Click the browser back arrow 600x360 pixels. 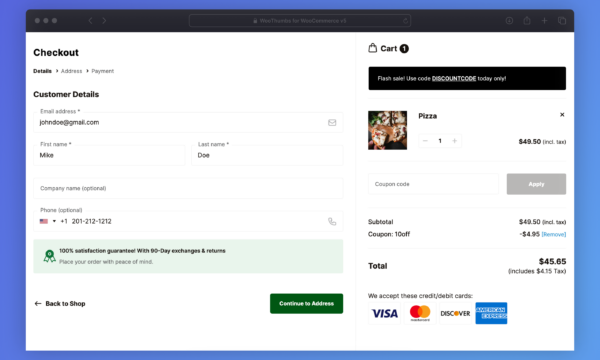[x=90, y=21]
